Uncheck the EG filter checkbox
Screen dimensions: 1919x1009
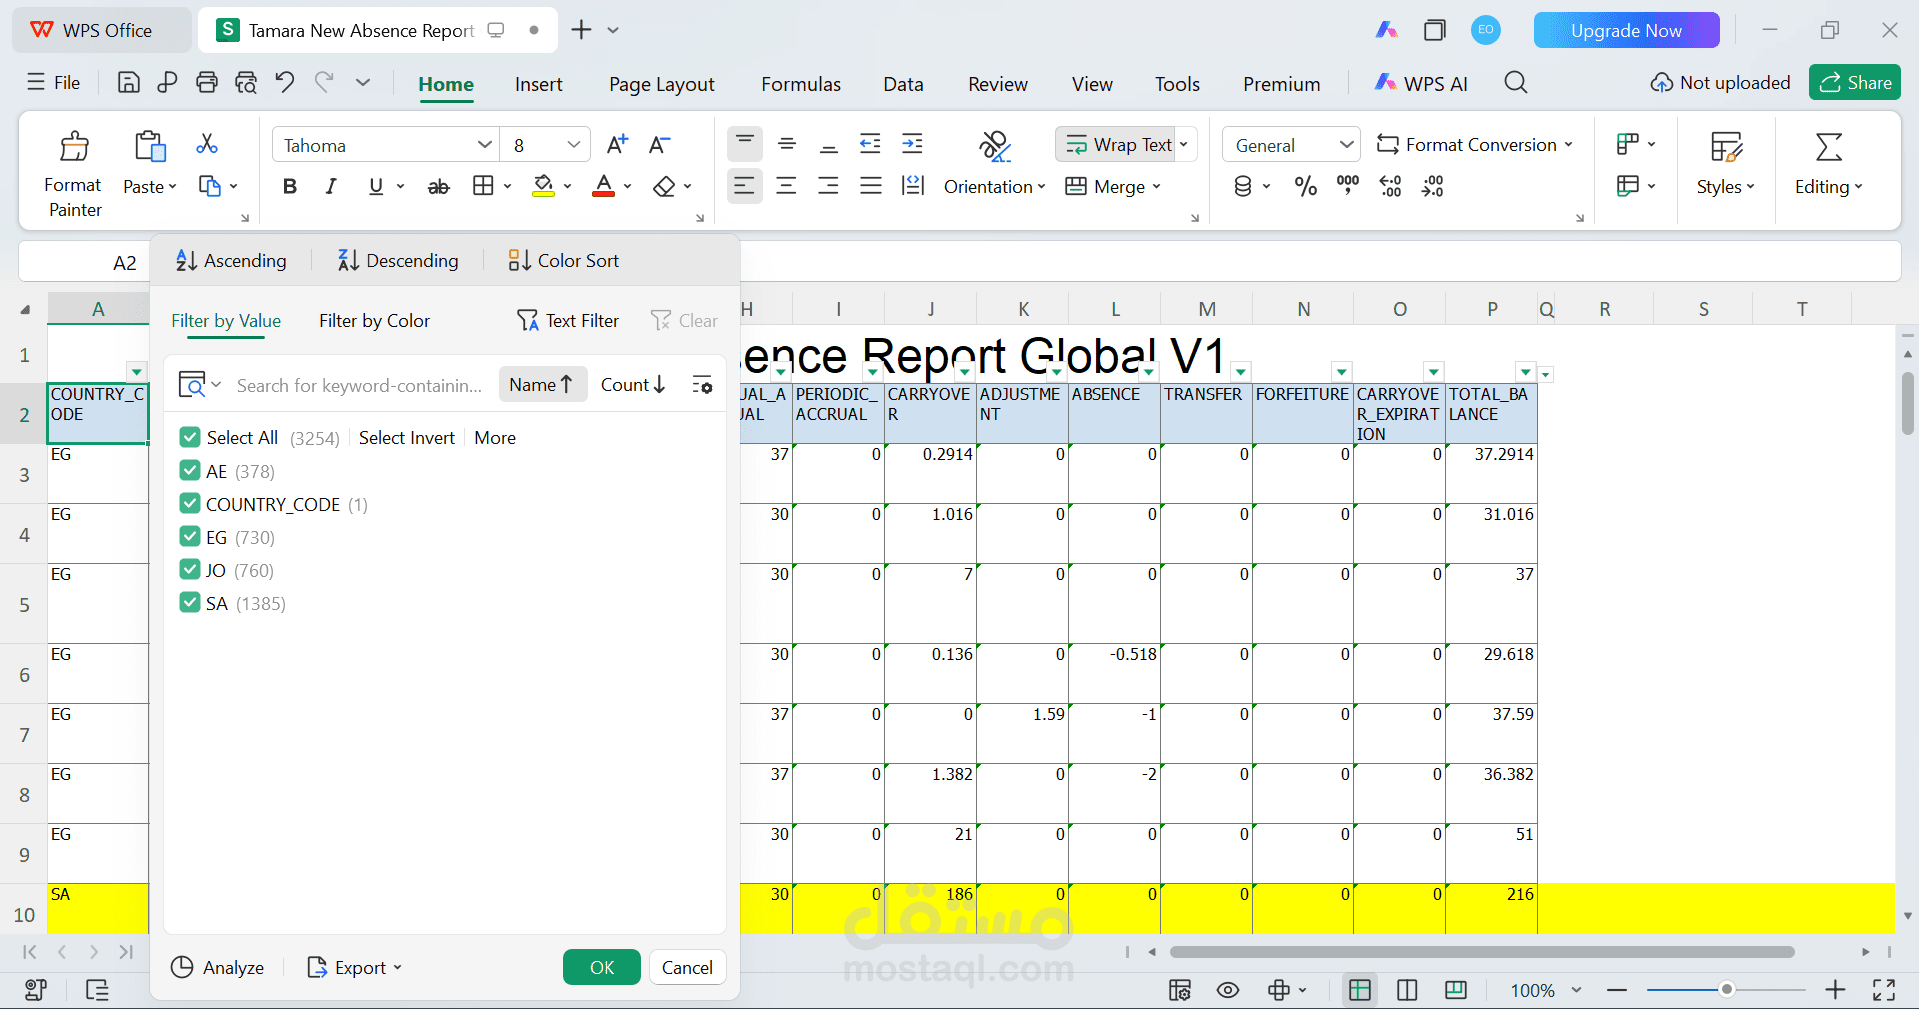coord(190,536)
